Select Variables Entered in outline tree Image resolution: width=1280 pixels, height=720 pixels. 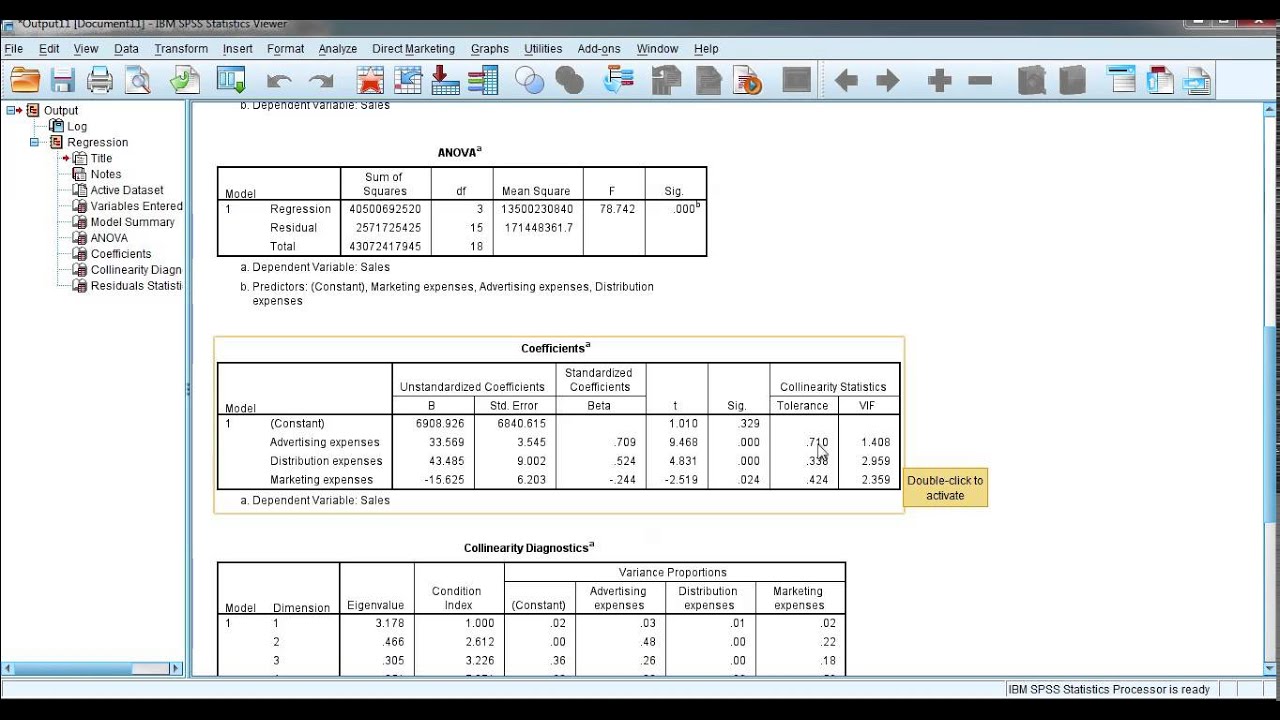(x=136, y=206)
